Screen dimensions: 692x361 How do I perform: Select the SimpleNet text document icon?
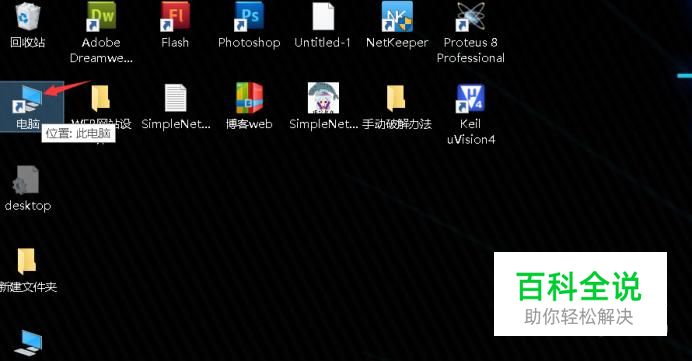pyautogui.click(x=176, y=98)
